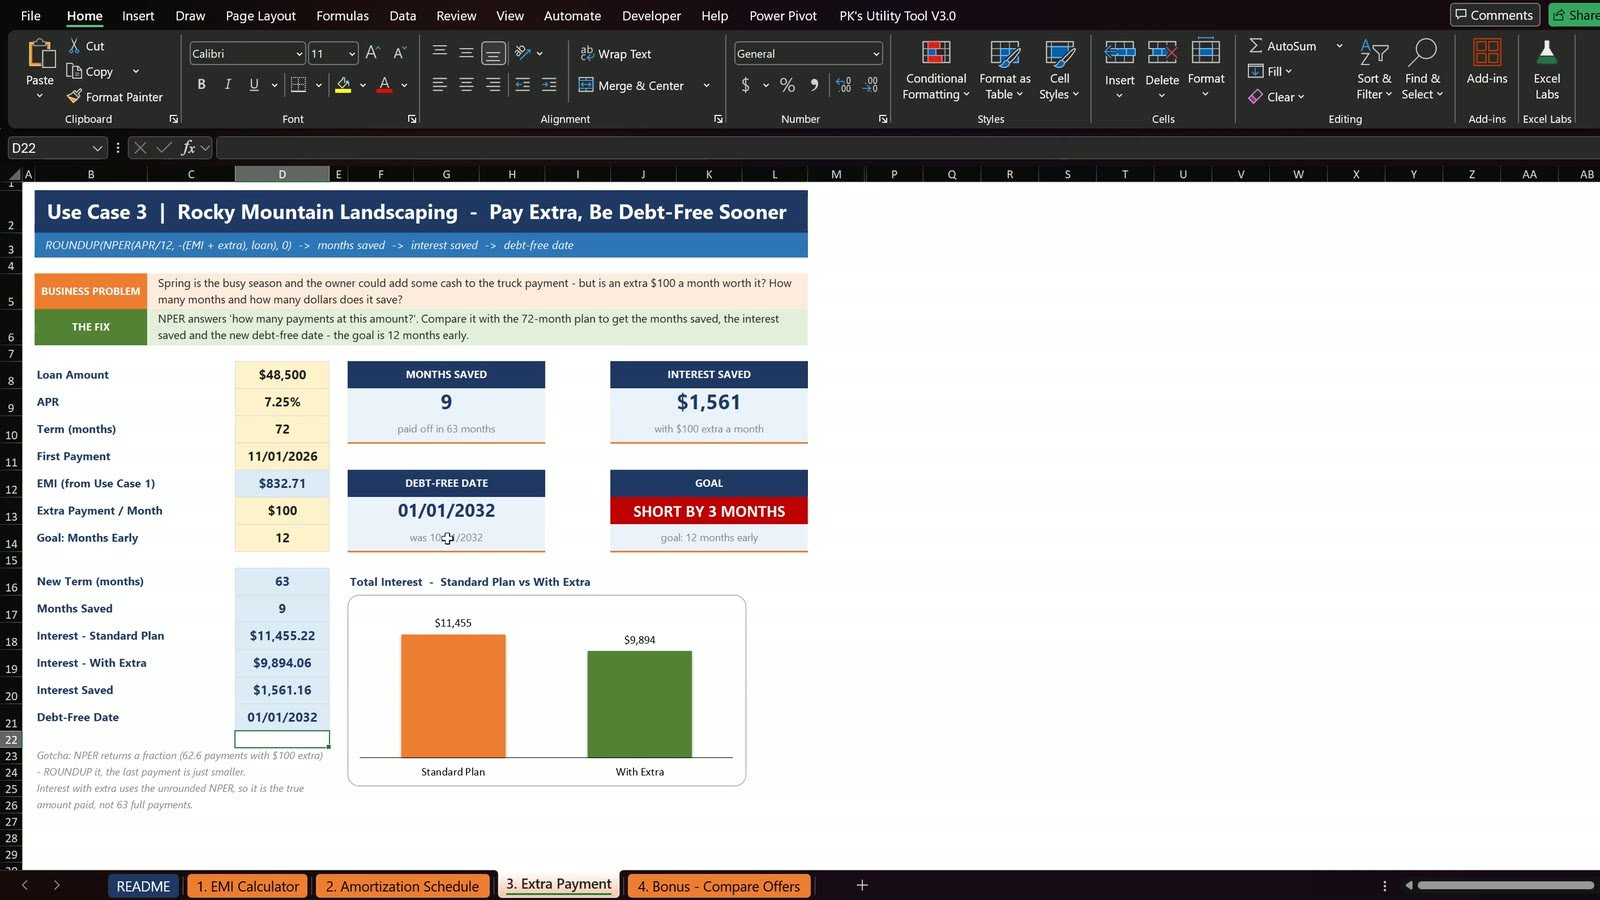Open the Page Layout ribbon tab
This screenshot has height=900, width=1600.
(x=261, y=16)
